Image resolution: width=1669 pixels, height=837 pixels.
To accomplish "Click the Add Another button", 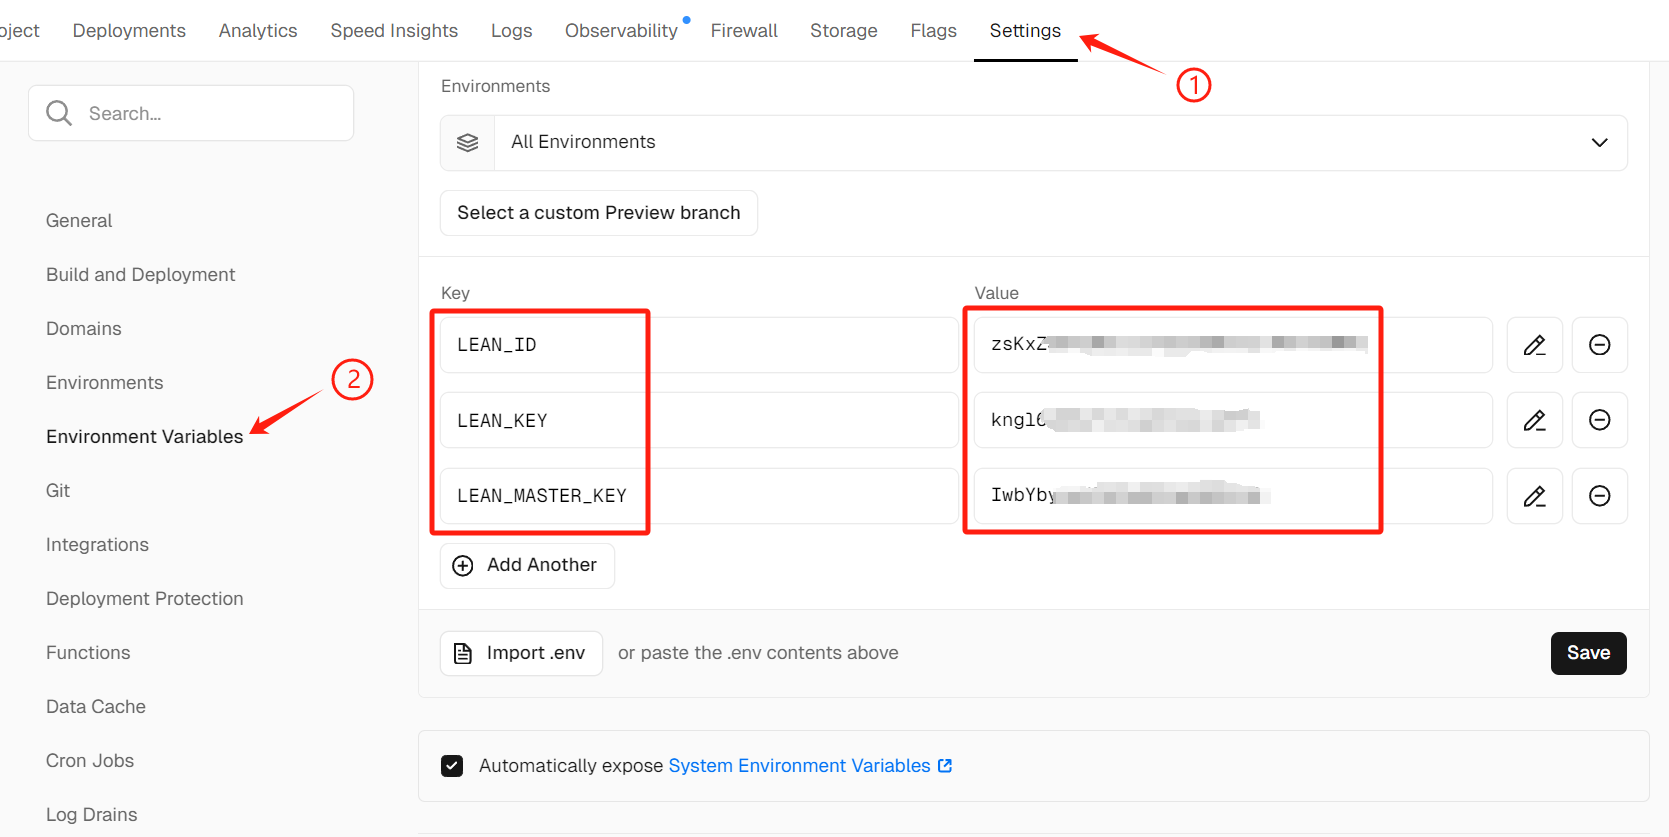I will pyautogui.click(x=527, y=565).
